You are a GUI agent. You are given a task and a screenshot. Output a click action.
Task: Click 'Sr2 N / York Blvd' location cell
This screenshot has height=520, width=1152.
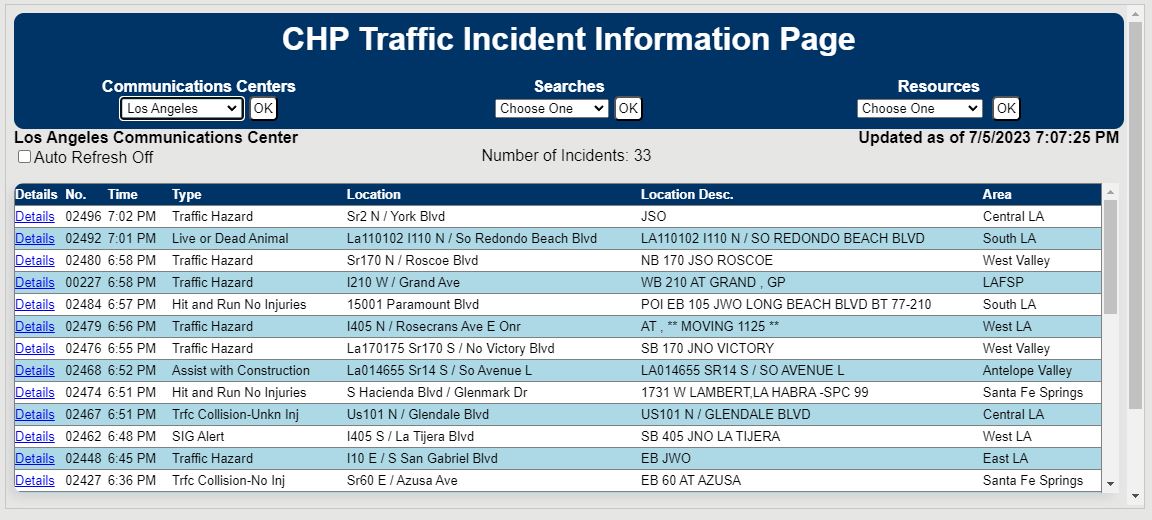click(395, 217)
